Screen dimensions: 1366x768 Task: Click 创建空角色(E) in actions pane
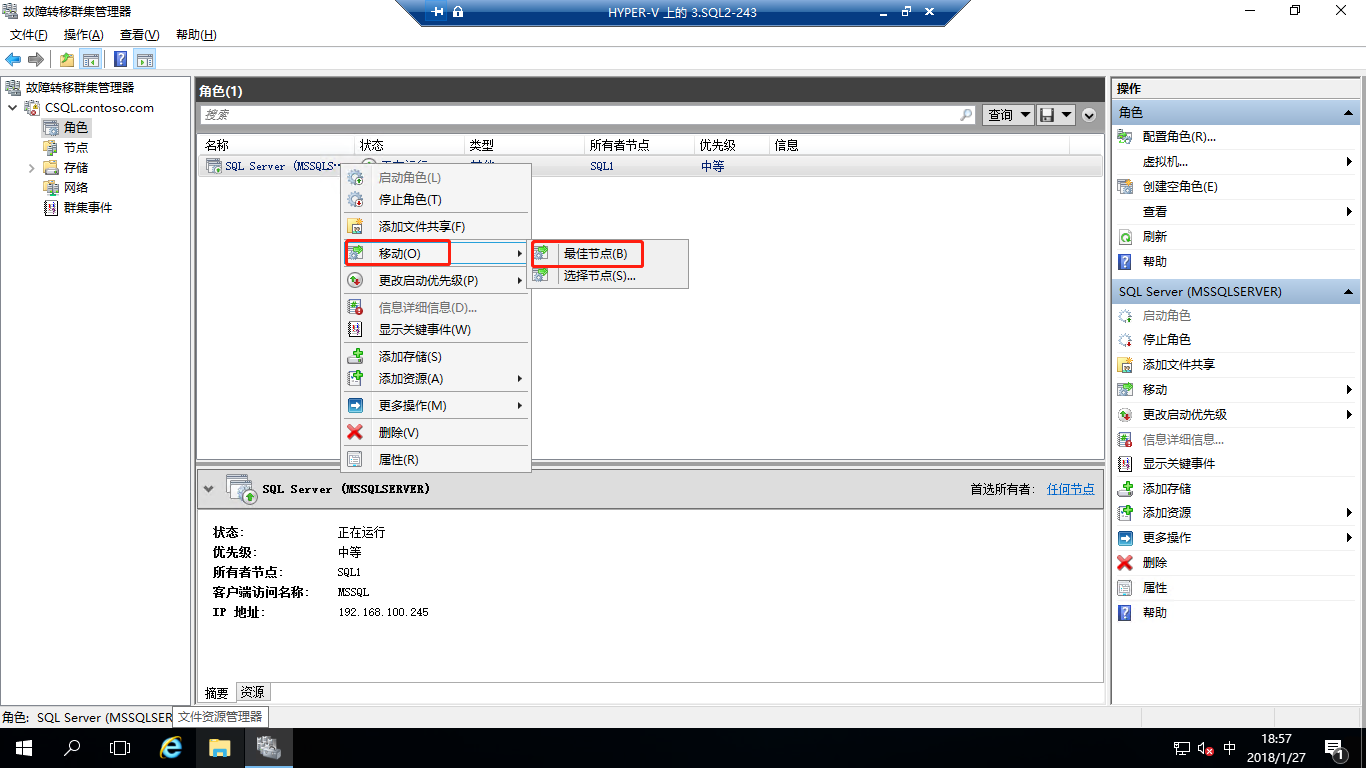pyautogui.click(x=1180, y=187)
